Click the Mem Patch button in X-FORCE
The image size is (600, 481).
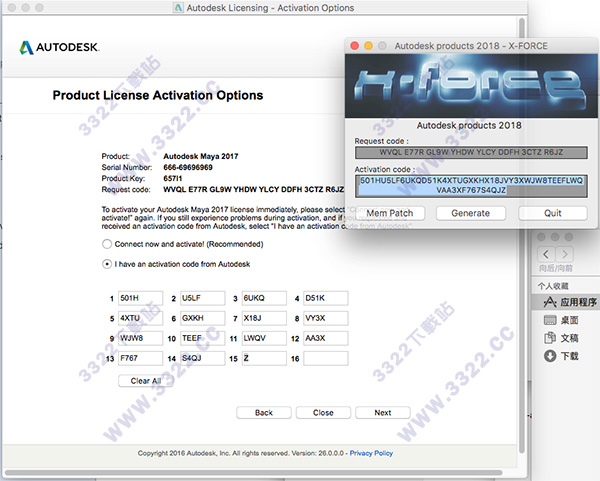390,213
